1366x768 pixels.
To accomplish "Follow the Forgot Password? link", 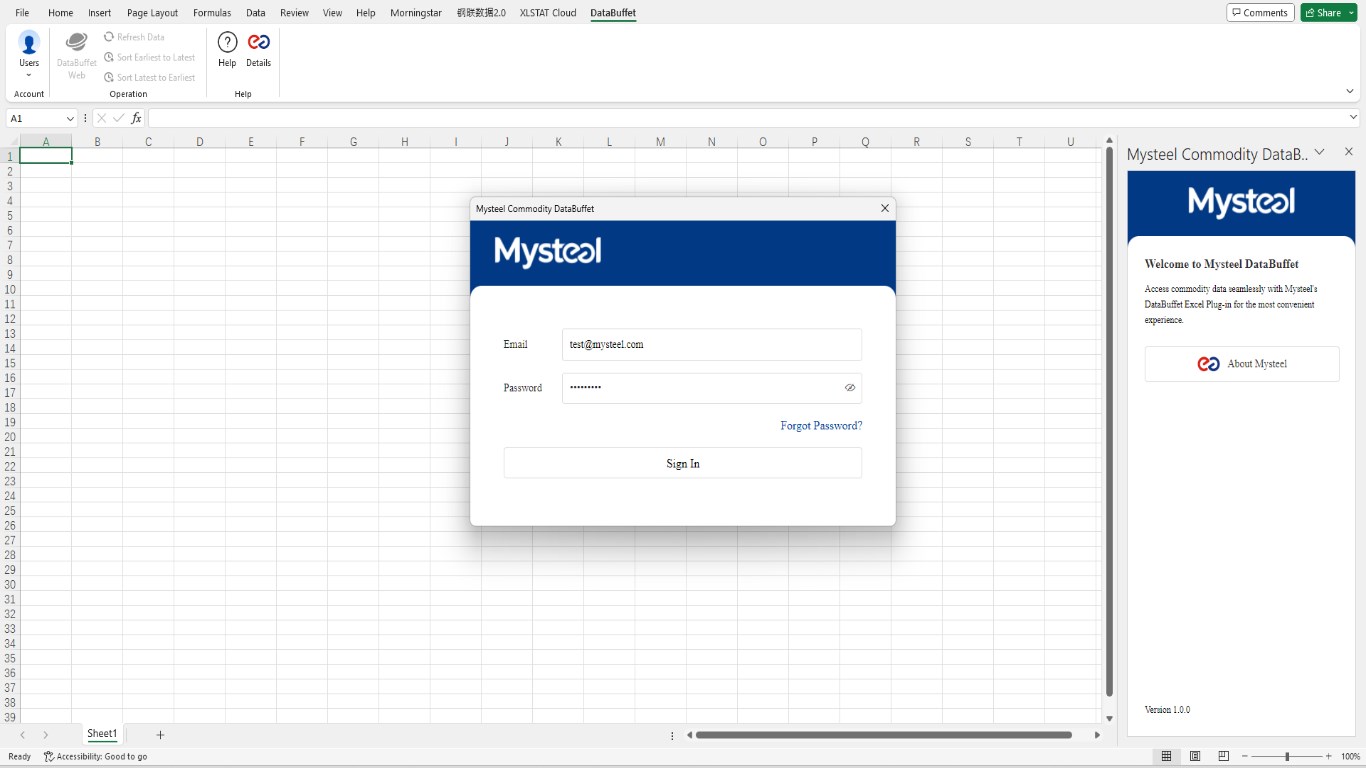I will point(821,426).
